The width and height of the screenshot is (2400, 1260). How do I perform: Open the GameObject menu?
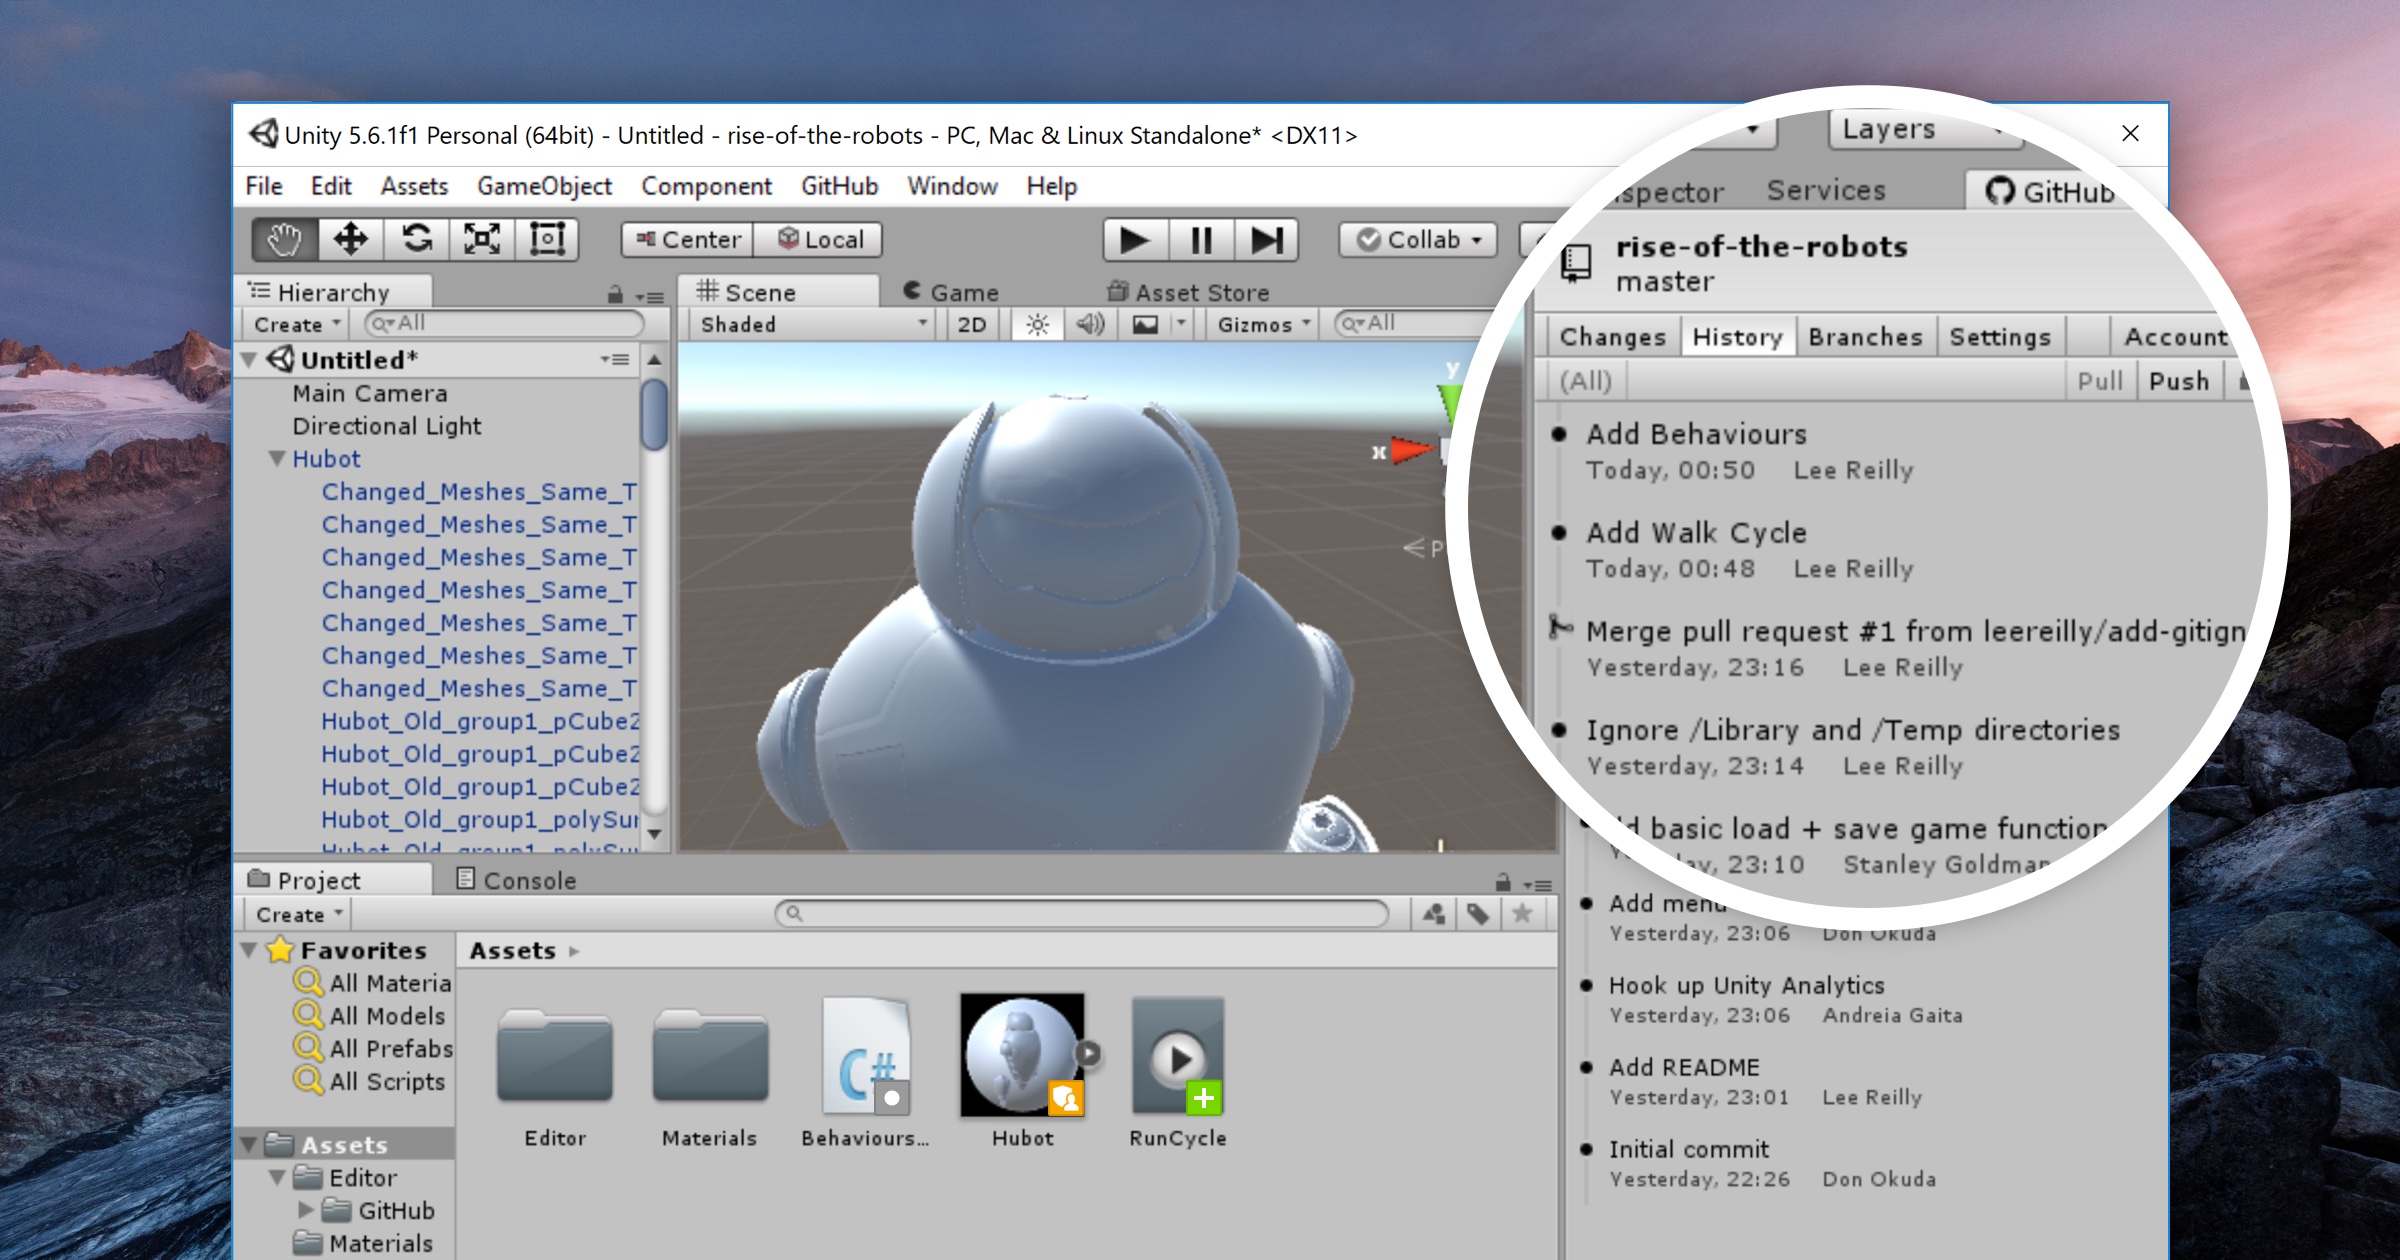[544, 186]
